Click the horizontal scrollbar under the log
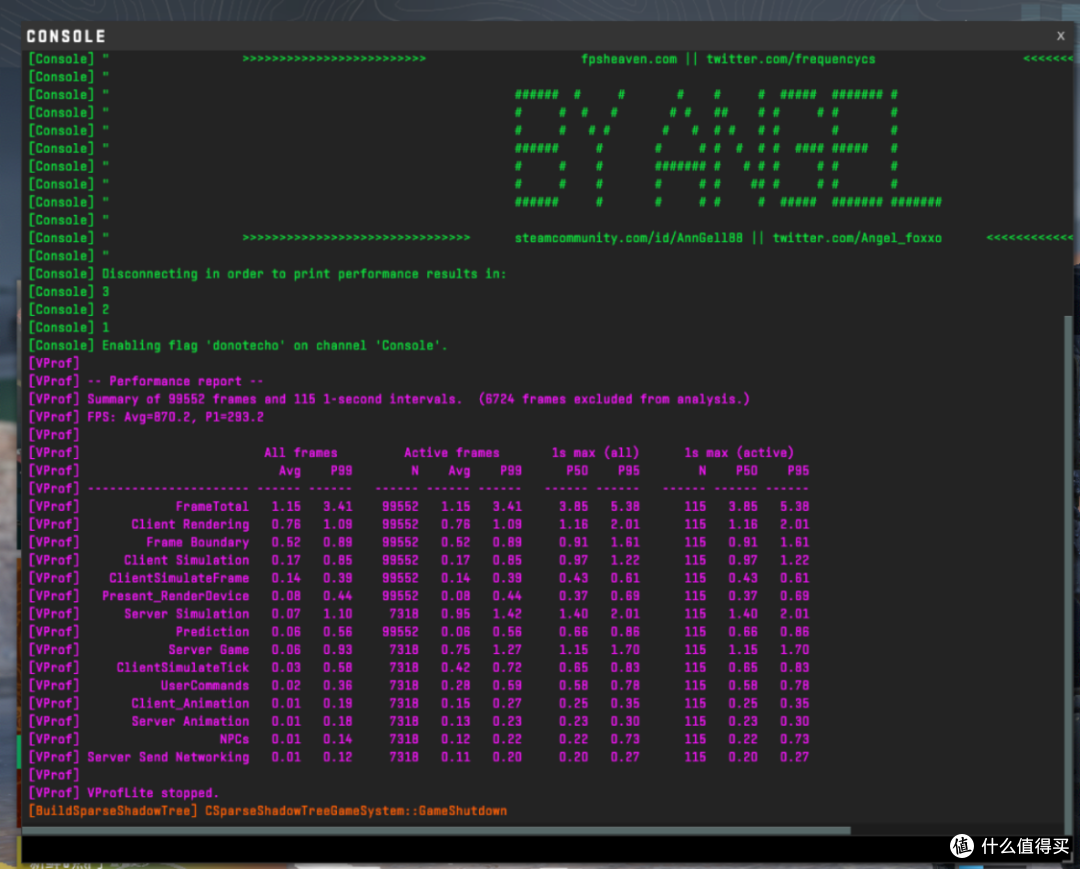Screen dimensions: 1080x869 pos(437,830)
